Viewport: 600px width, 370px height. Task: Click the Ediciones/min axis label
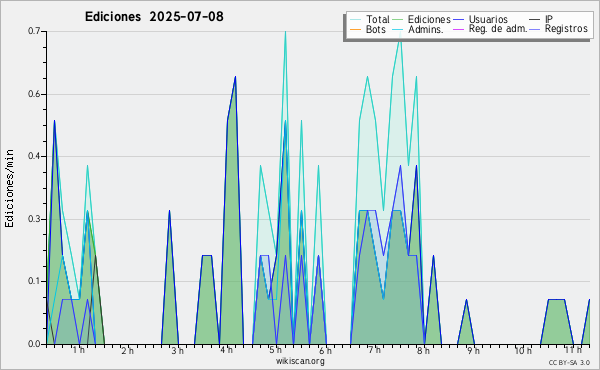tap(9, 188)
